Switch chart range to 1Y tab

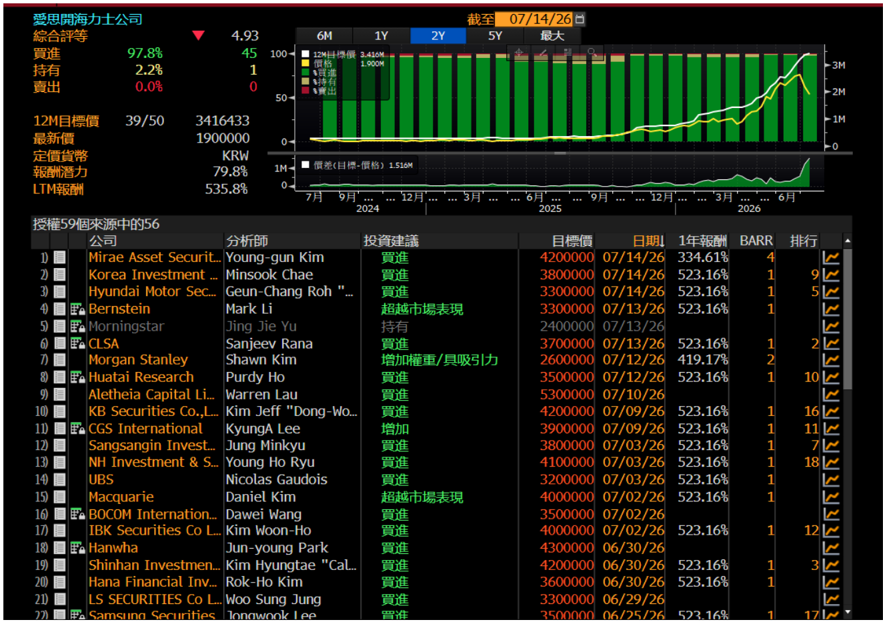click(381, 35)
